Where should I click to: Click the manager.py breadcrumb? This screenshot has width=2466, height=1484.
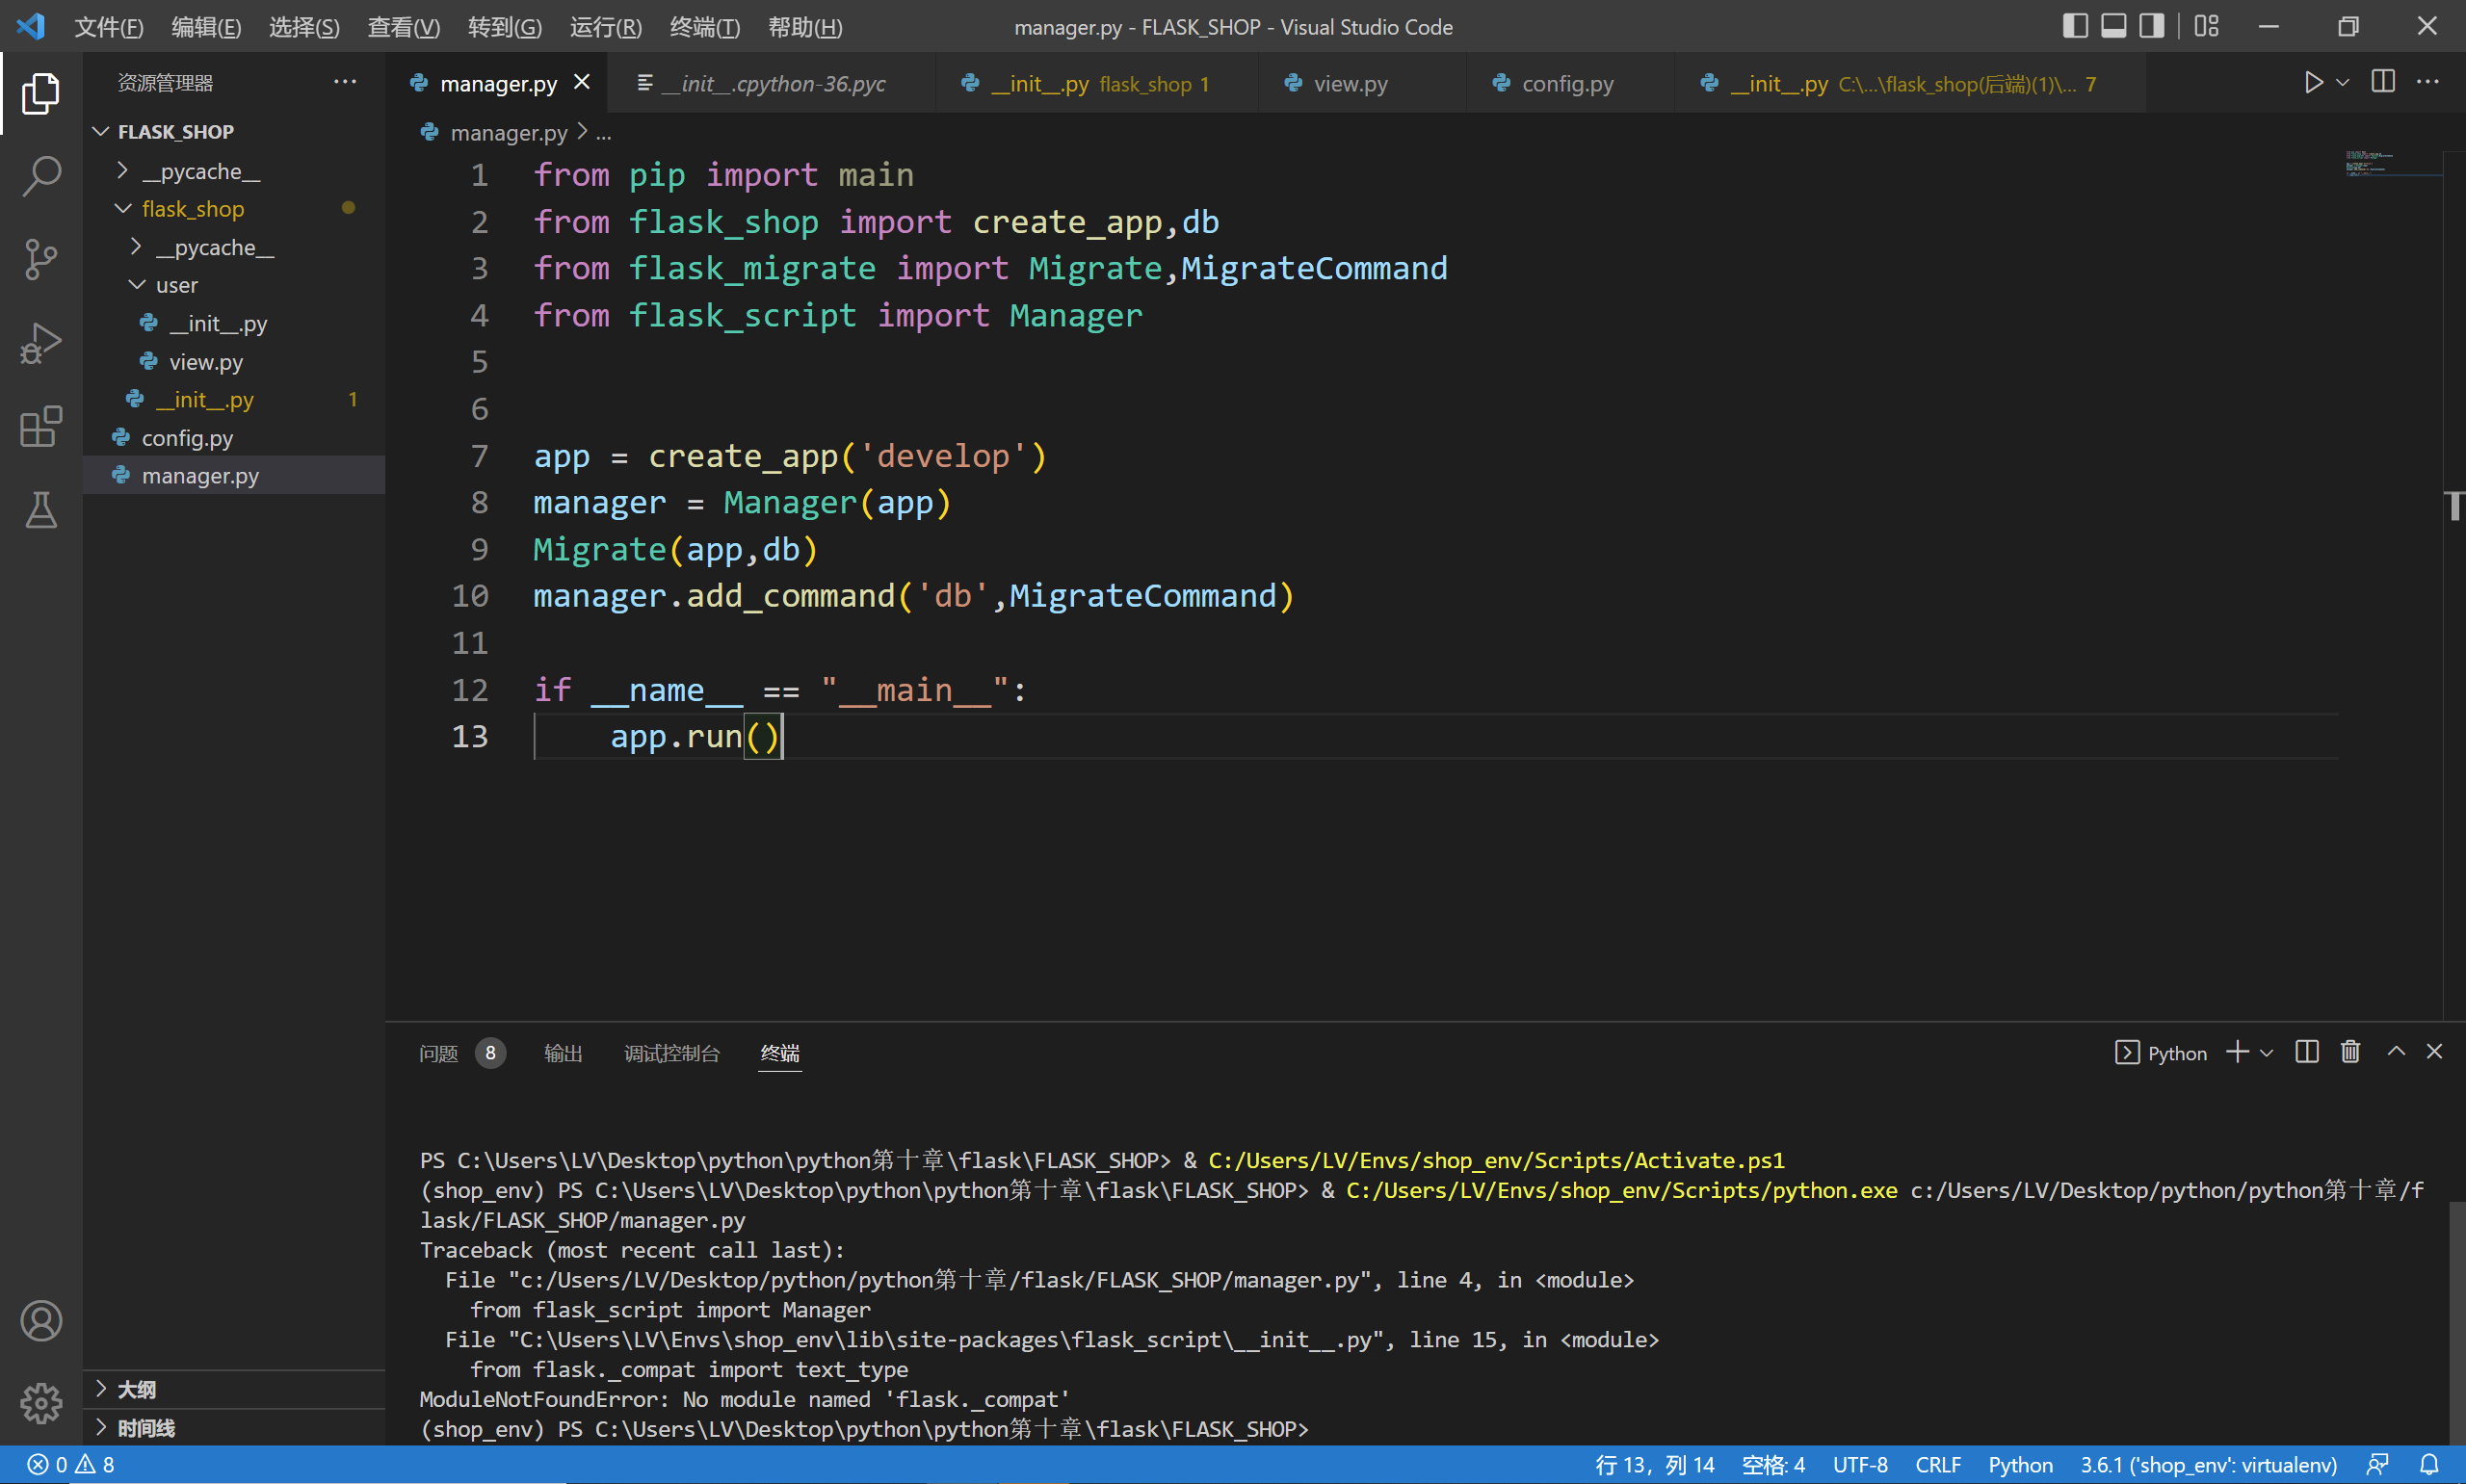508,133
